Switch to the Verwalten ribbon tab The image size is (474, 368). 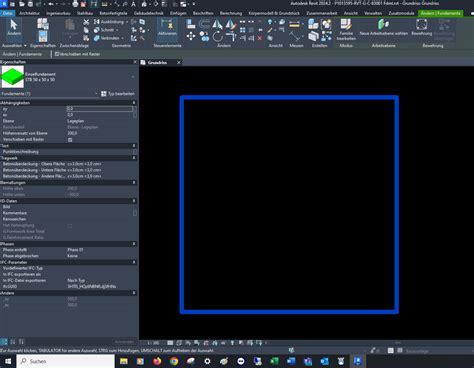(x=373, y=13)
